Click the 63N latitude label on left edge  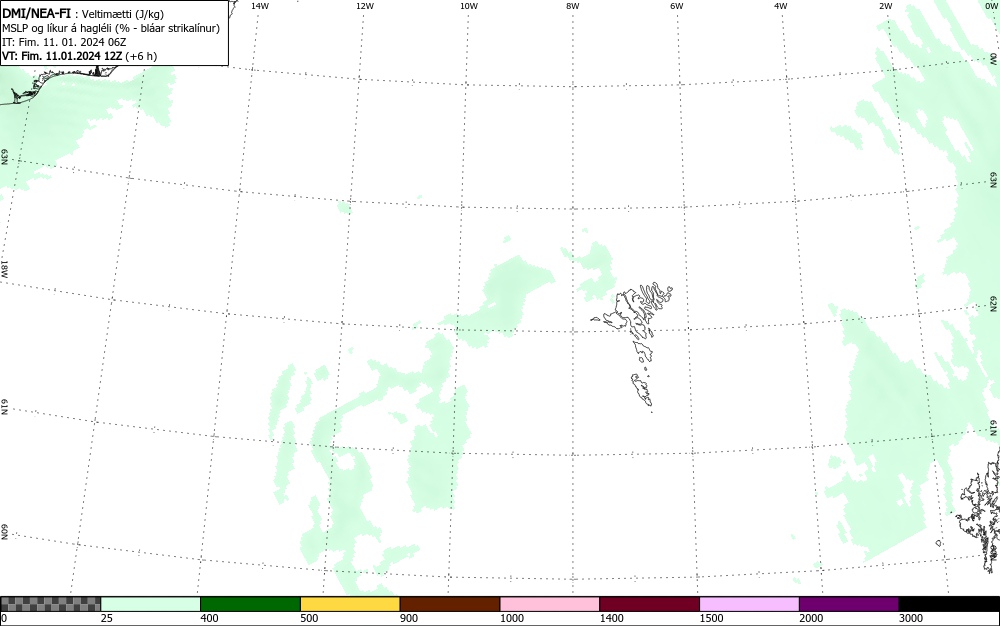click(x=4, y=157)
